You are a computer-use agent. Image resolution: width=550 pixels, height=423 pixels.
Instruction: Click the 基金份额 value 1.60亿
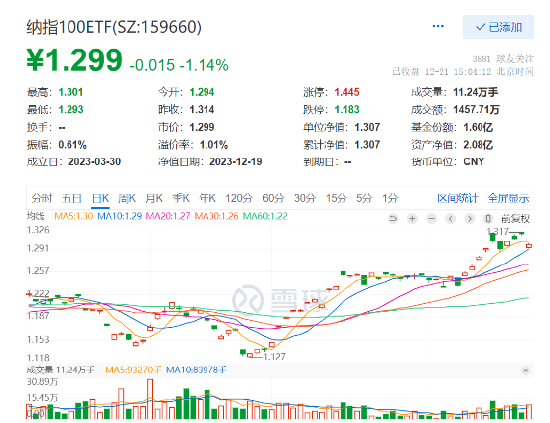478,127
